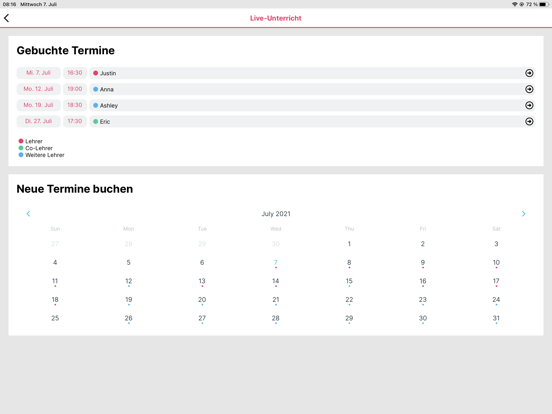Screen dimensions: 552x414
Task: Select July 1 in the calendar
Action: tap(349, 244)
